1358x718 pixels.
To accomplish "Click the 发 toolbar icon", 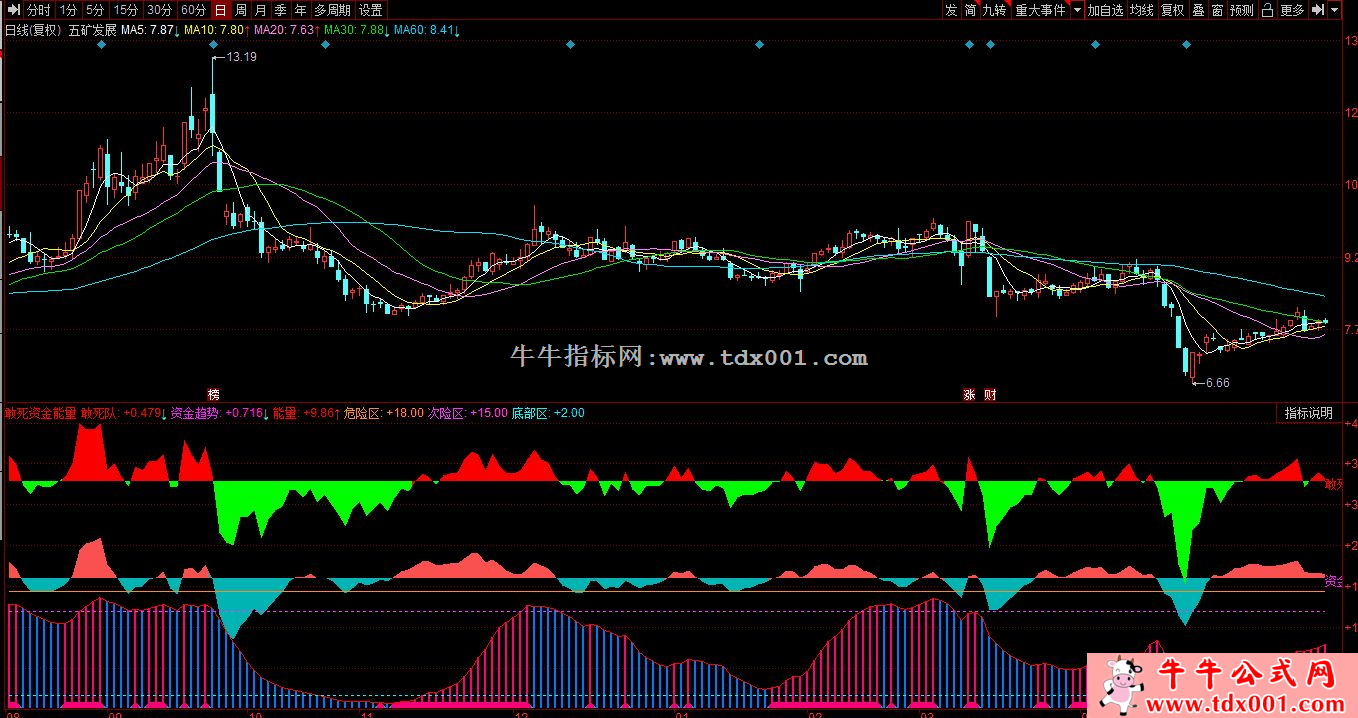I will 950,10.
